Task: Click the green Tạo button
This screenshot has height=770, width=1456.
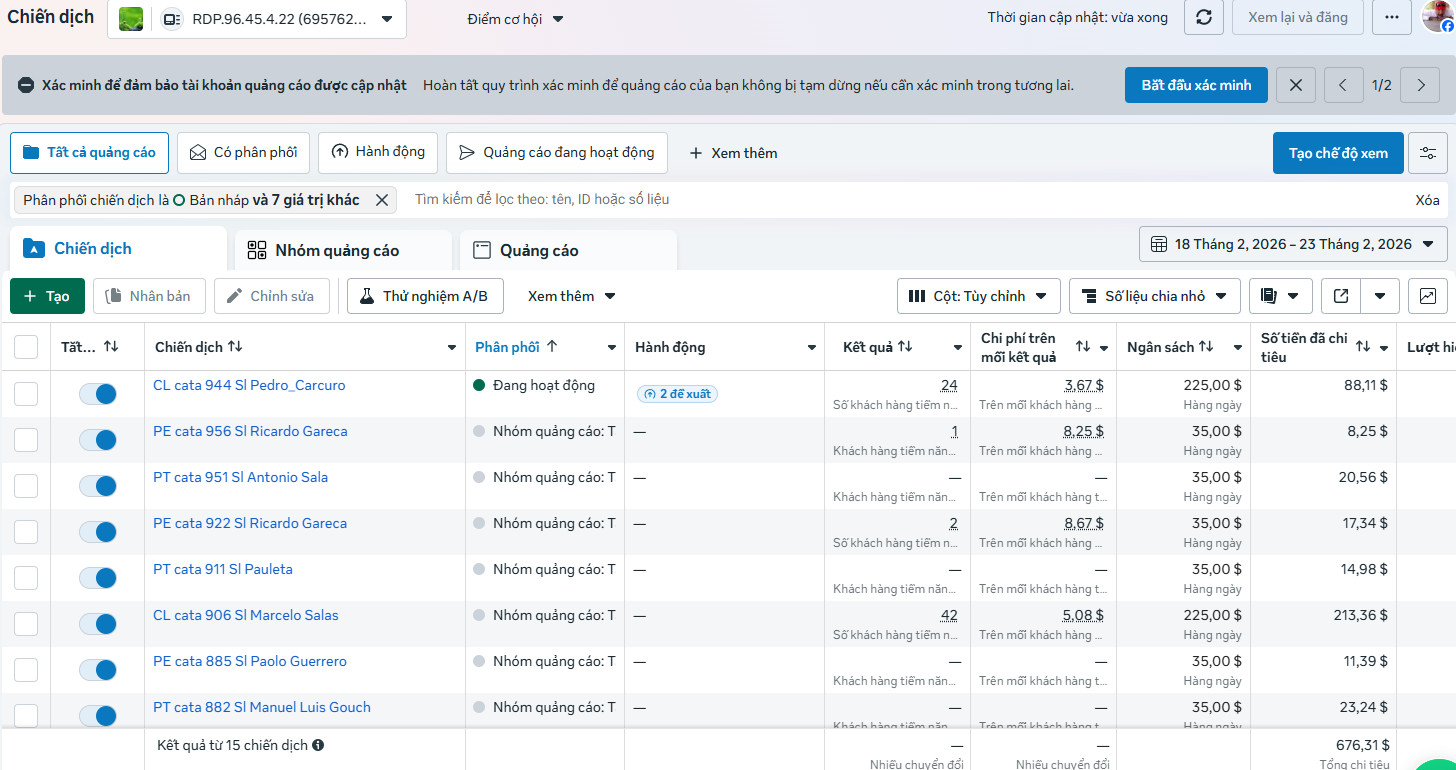Action: pyautogui.click(x=47, y=296)
